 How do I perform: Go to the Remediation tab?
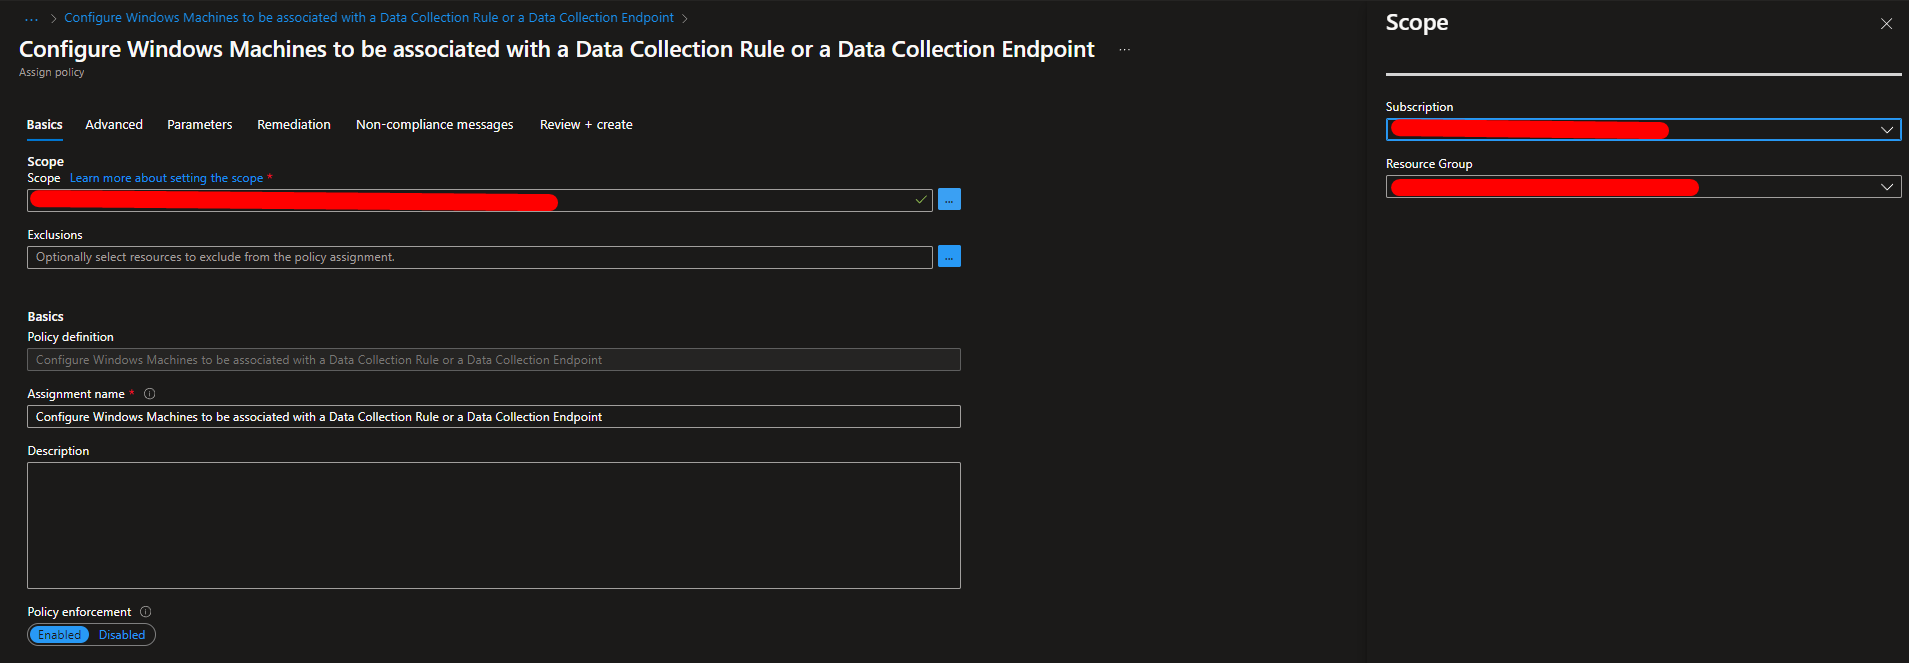(293, 125)
